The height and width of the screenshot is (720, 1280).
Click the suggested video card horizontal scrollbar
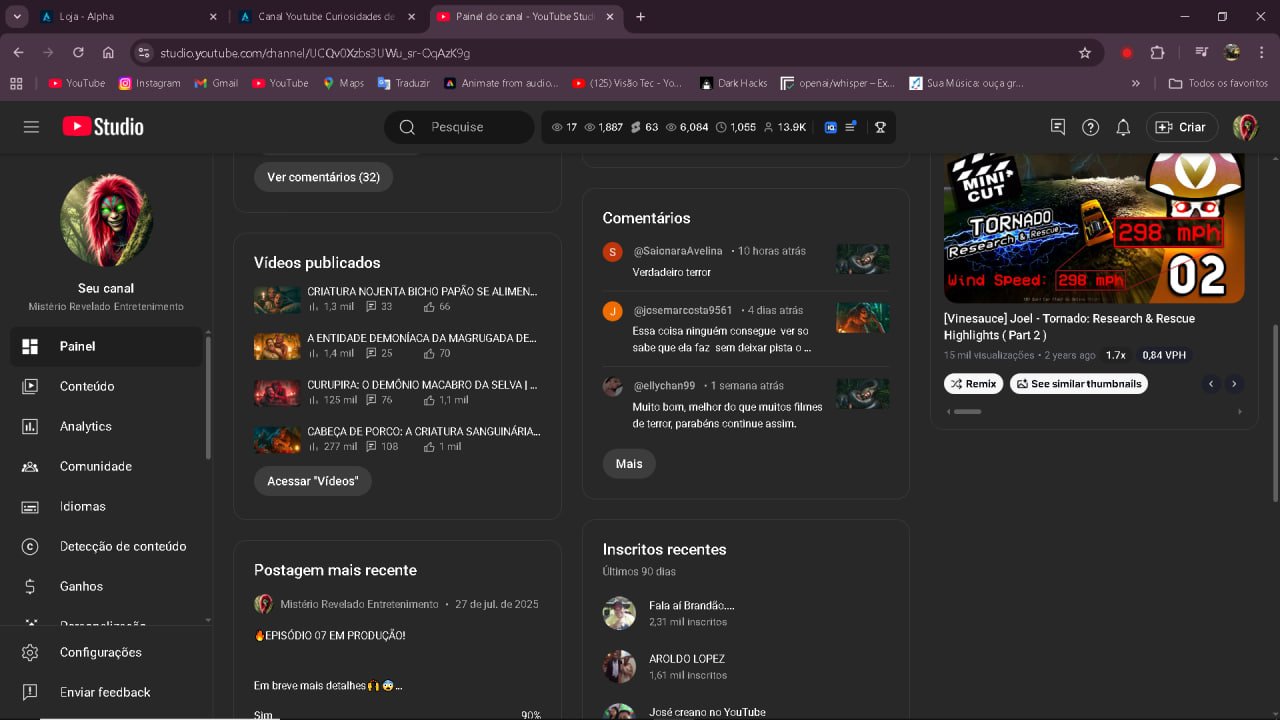967,411
